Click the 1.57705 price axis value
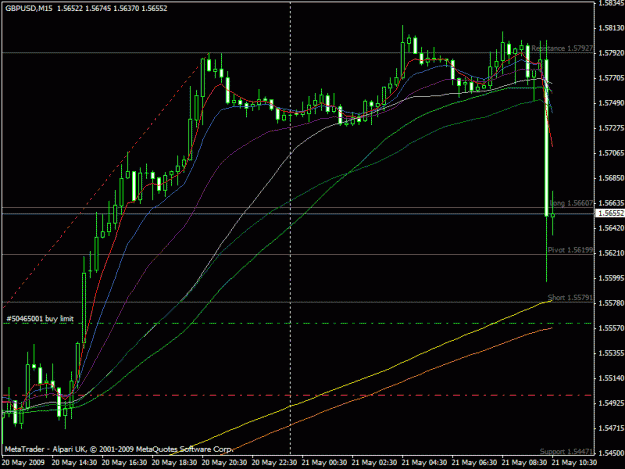 tap(611, 78)
